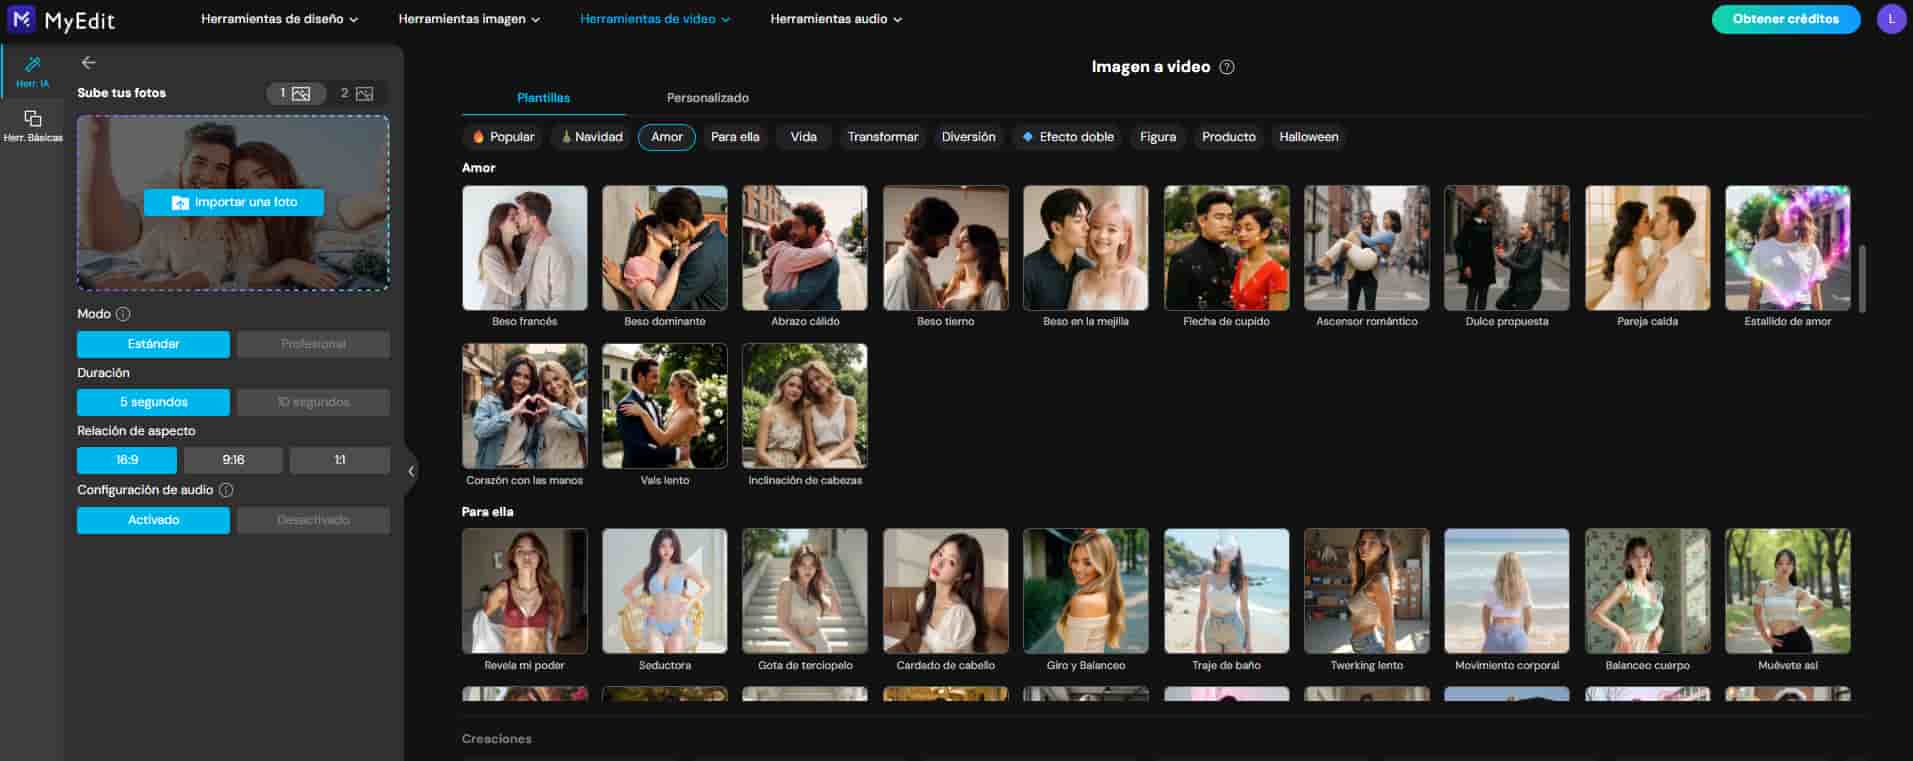The height and width of the screenshot is (761, 1913).
Task: Set aspect ratio to 9:16
Action: pyautogui.click(x=233, y=460)
